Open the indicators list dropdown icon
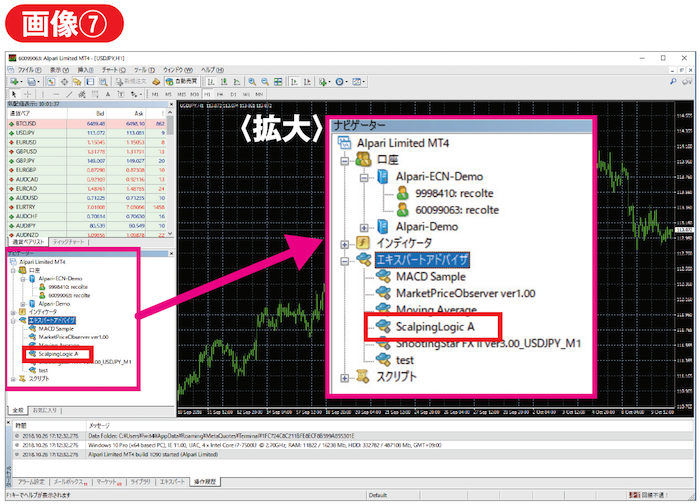Image resolution: width=700 pixels, height=504 pixels. (324, 82)
